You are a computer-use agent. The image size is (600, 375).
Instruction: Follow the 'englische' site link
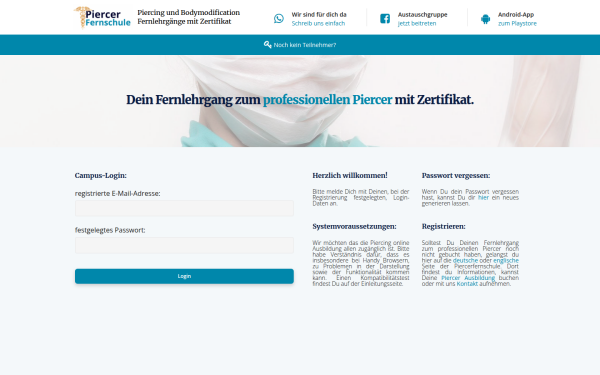506,260
